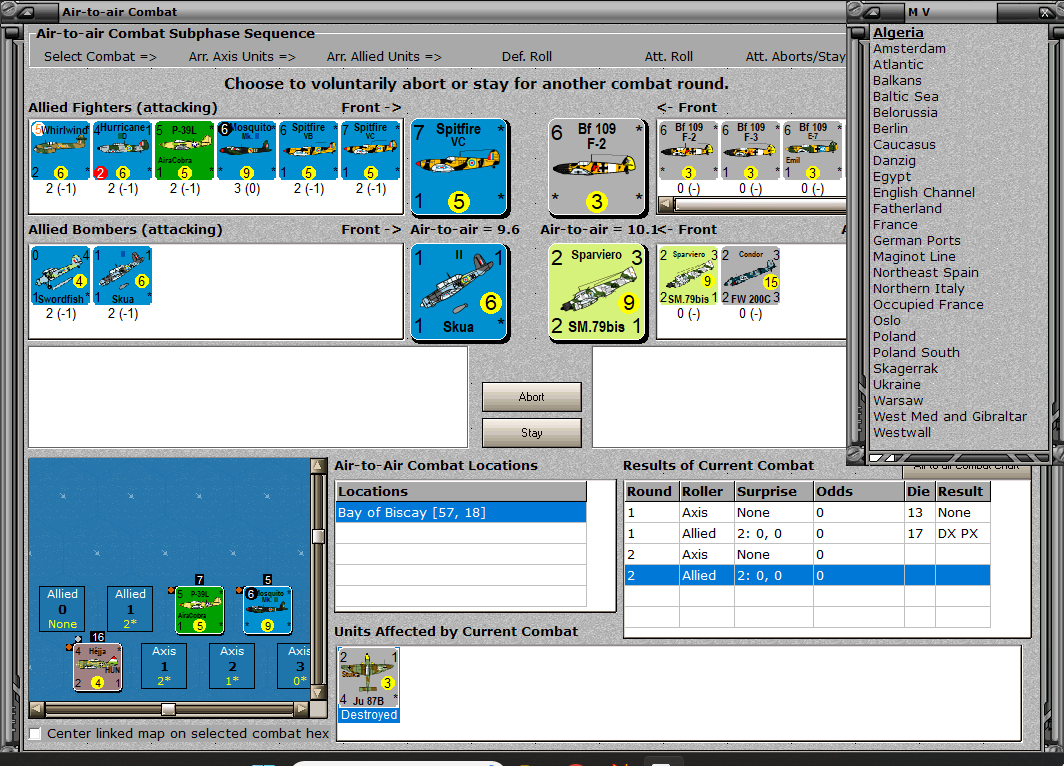This screenshot has width=1064, height=766.
Task: Select Maginot Line in the M V list
Action: [x=914, y=256]
